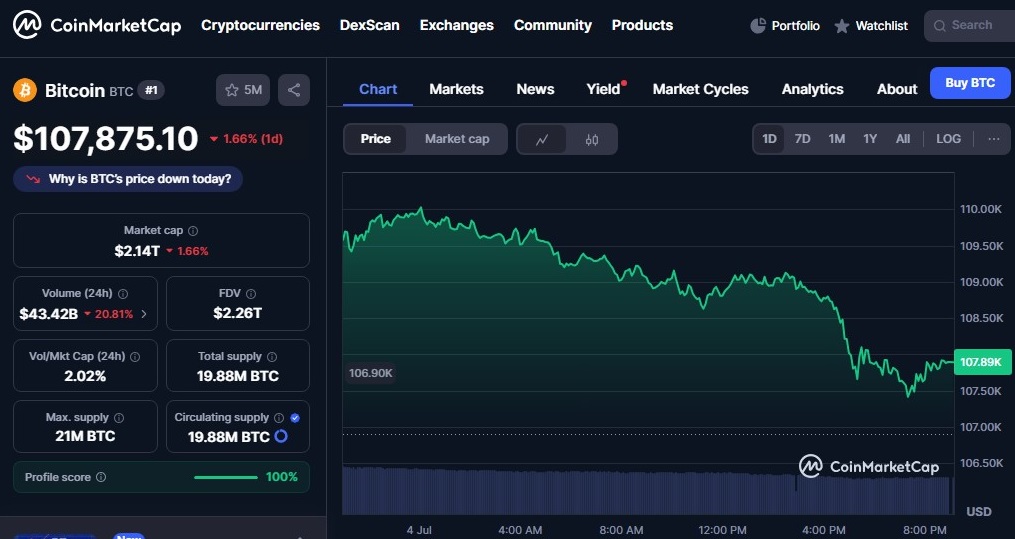Click the Profile score progress bar
The height and width of the screenshot is (539, 1015).
pyautogui.click(x=226, y=478)
